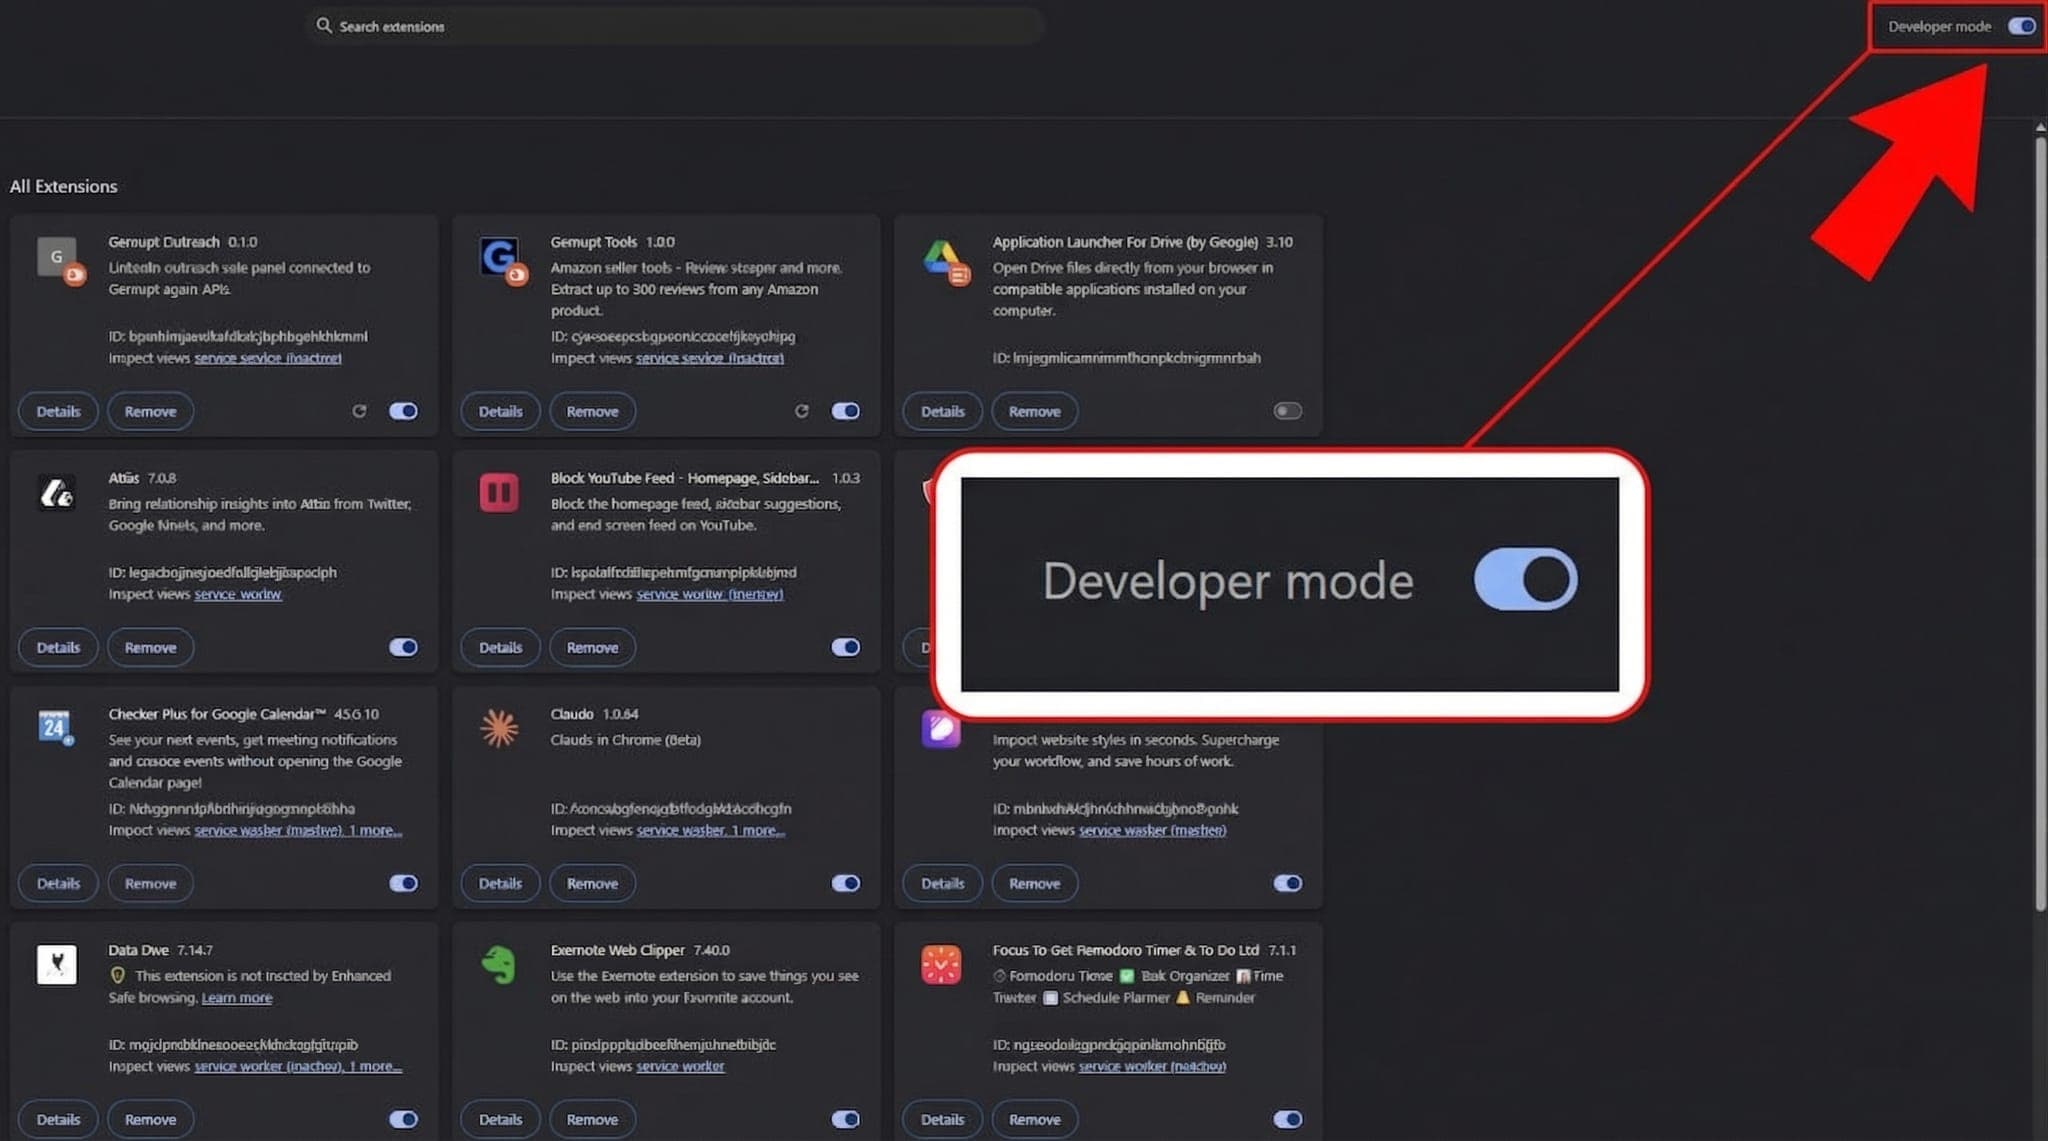This screenshot has width=2048, height=1141.
Task: Turn off the Data Dwe extension
Action: (403, 1119)
